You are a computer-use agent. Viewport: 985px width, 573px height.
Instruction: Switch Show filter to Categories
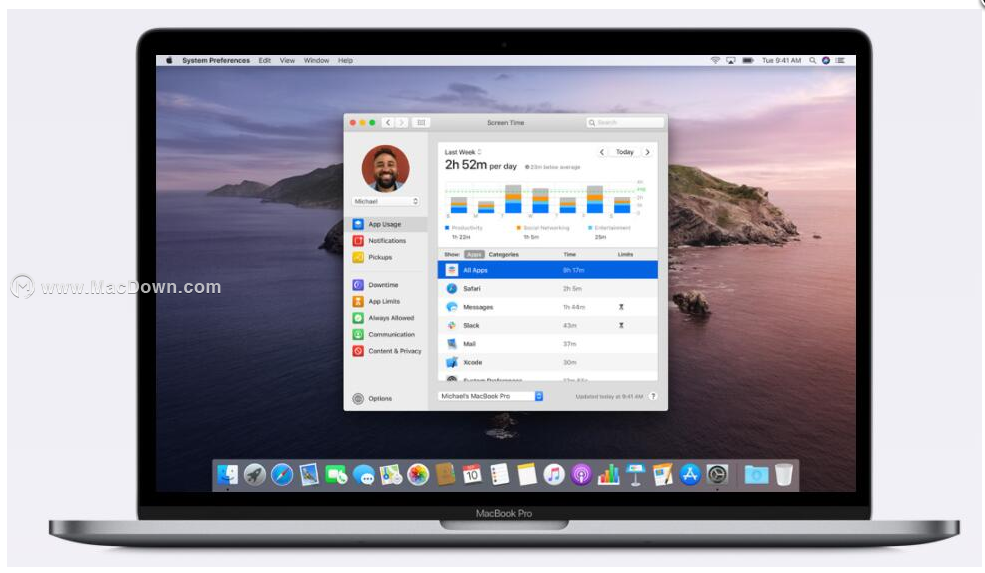coord(504,254)
